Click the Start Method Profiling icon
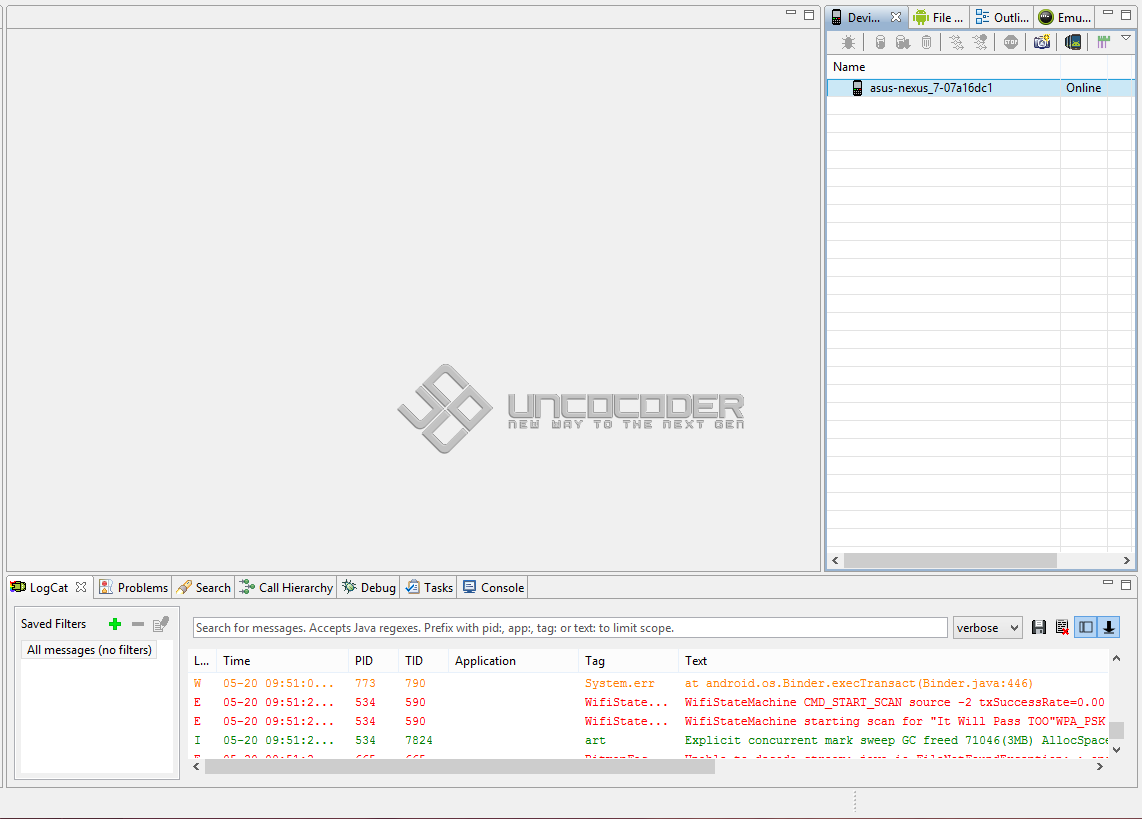The width and height of the screenshot is (1142, 819). pos(980,42)
